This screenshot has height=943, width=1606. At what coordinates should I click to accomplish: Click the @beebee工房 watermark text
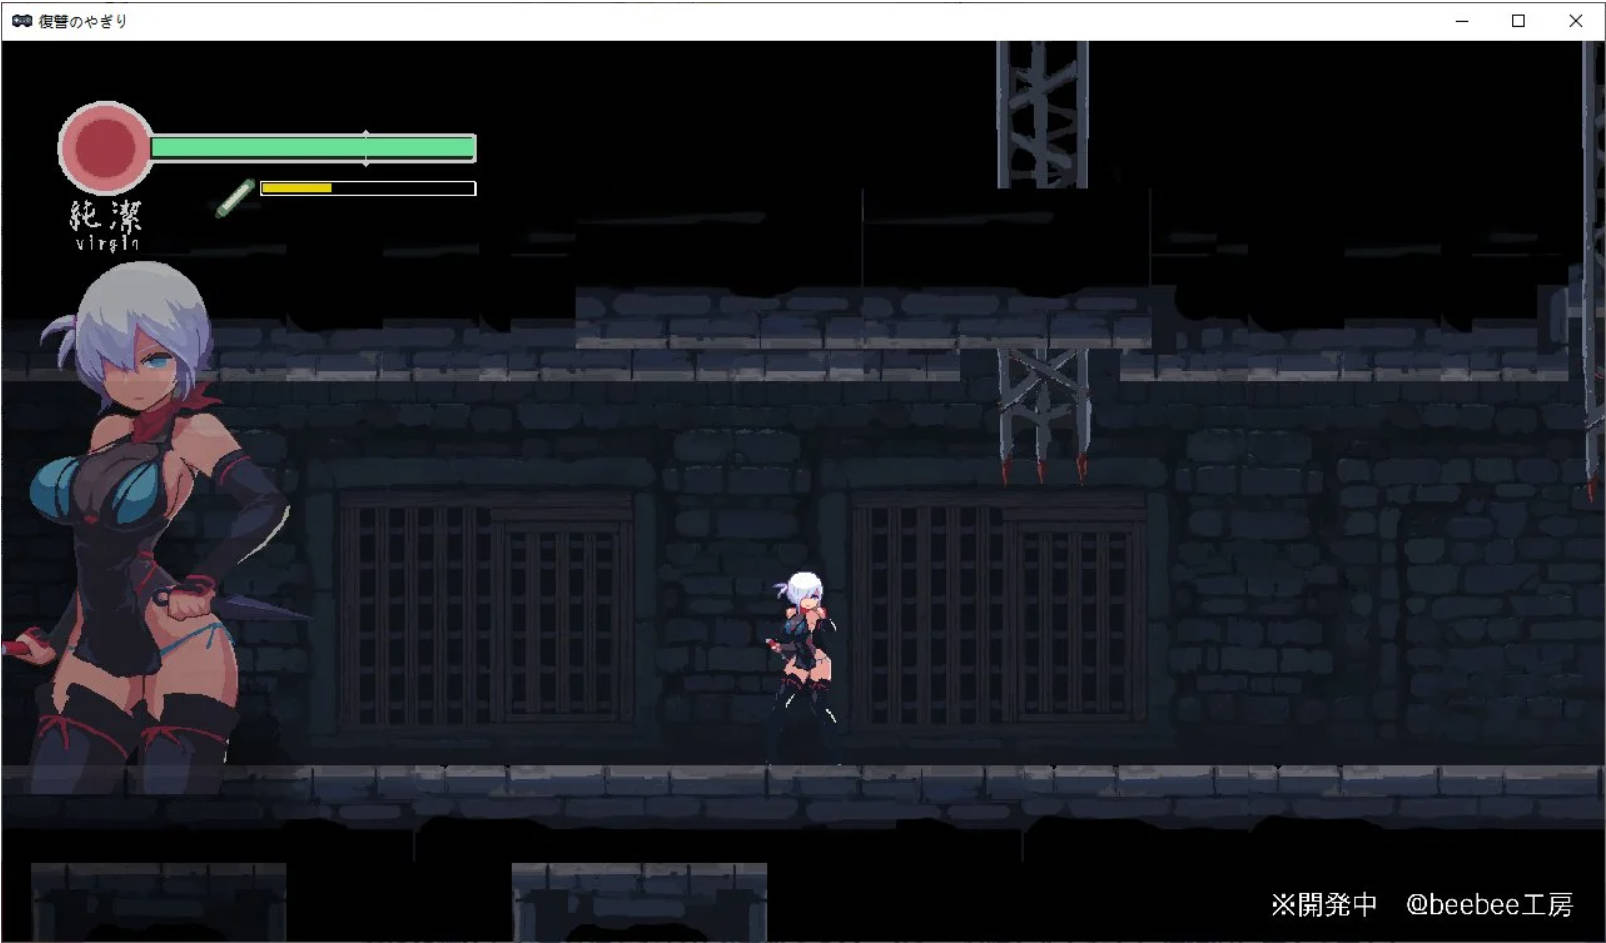[x=1488, y=905]
